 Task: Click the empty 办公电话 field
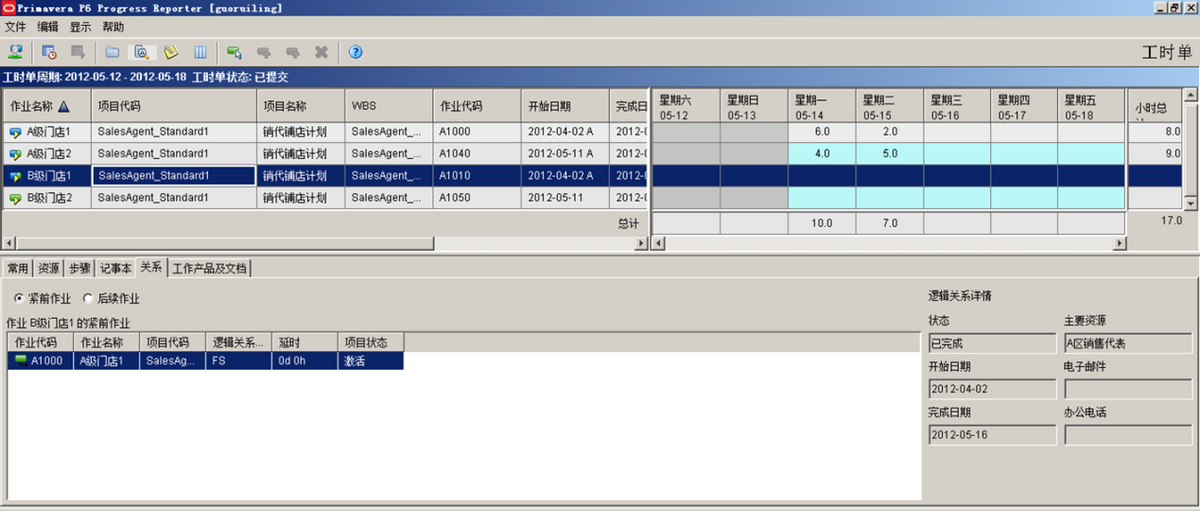[x=1128, y=435]
